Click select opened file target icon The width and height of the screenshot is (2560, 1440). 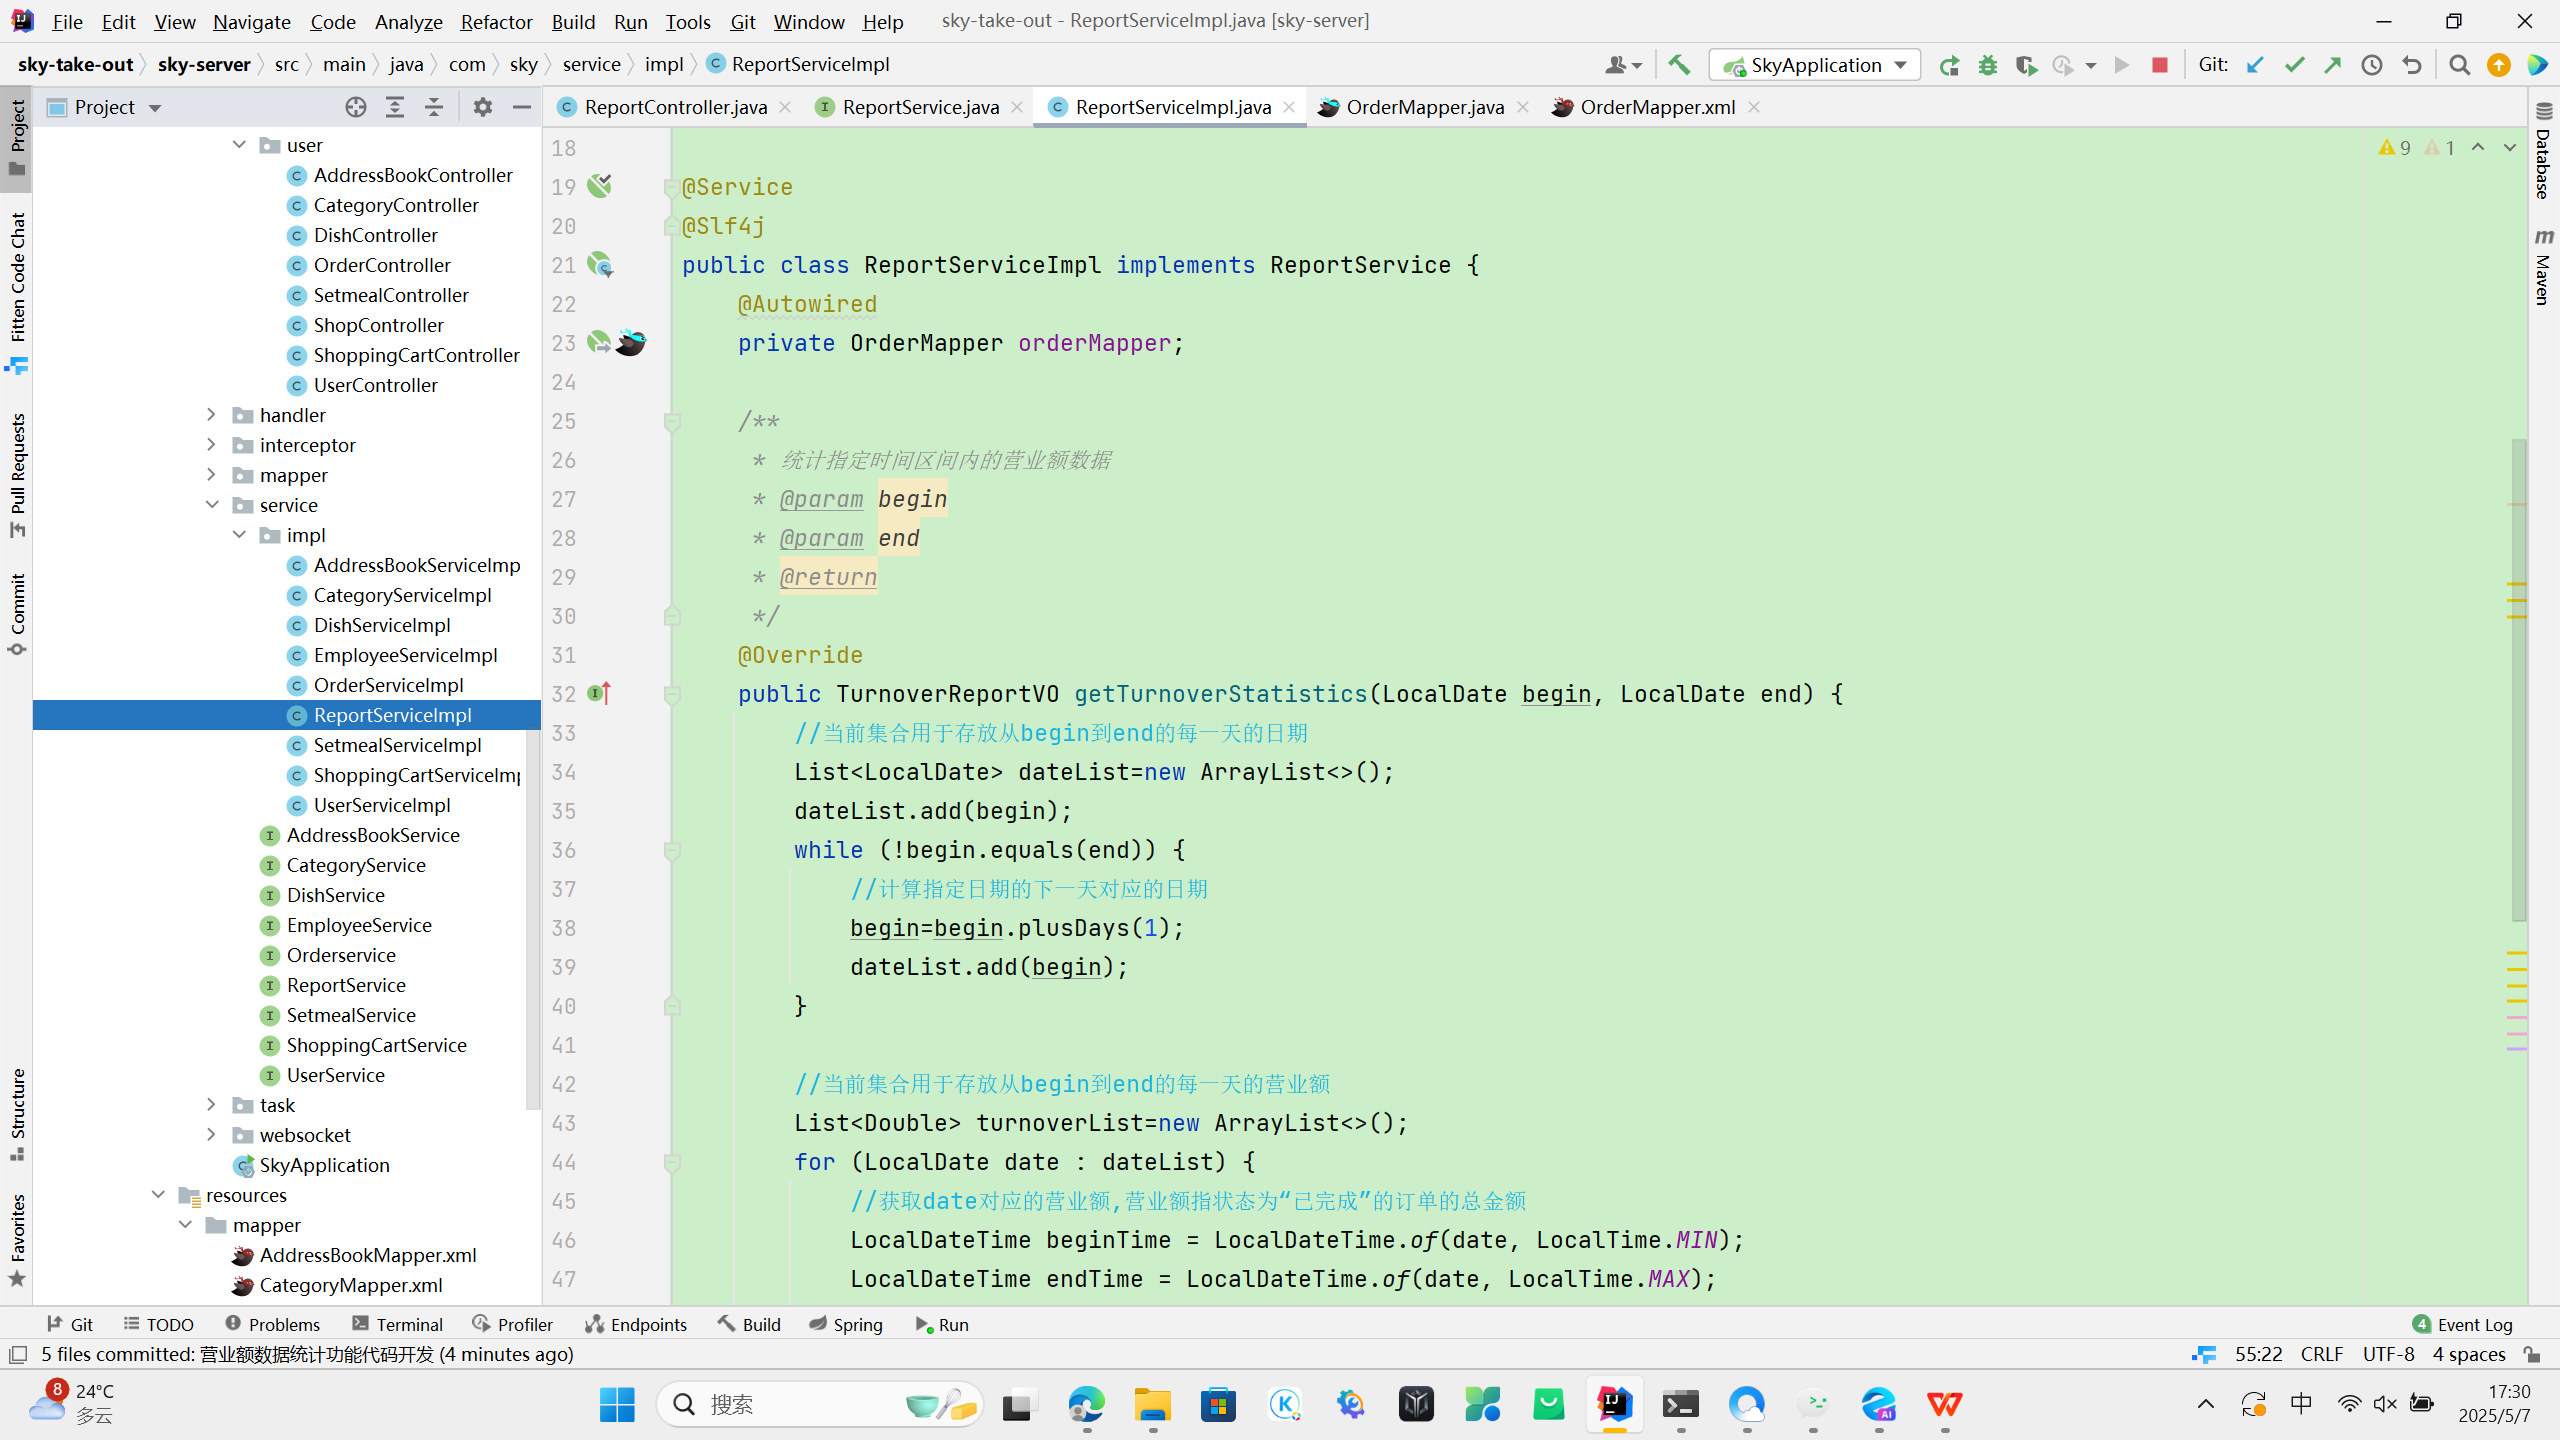click(x=355, y=107)
